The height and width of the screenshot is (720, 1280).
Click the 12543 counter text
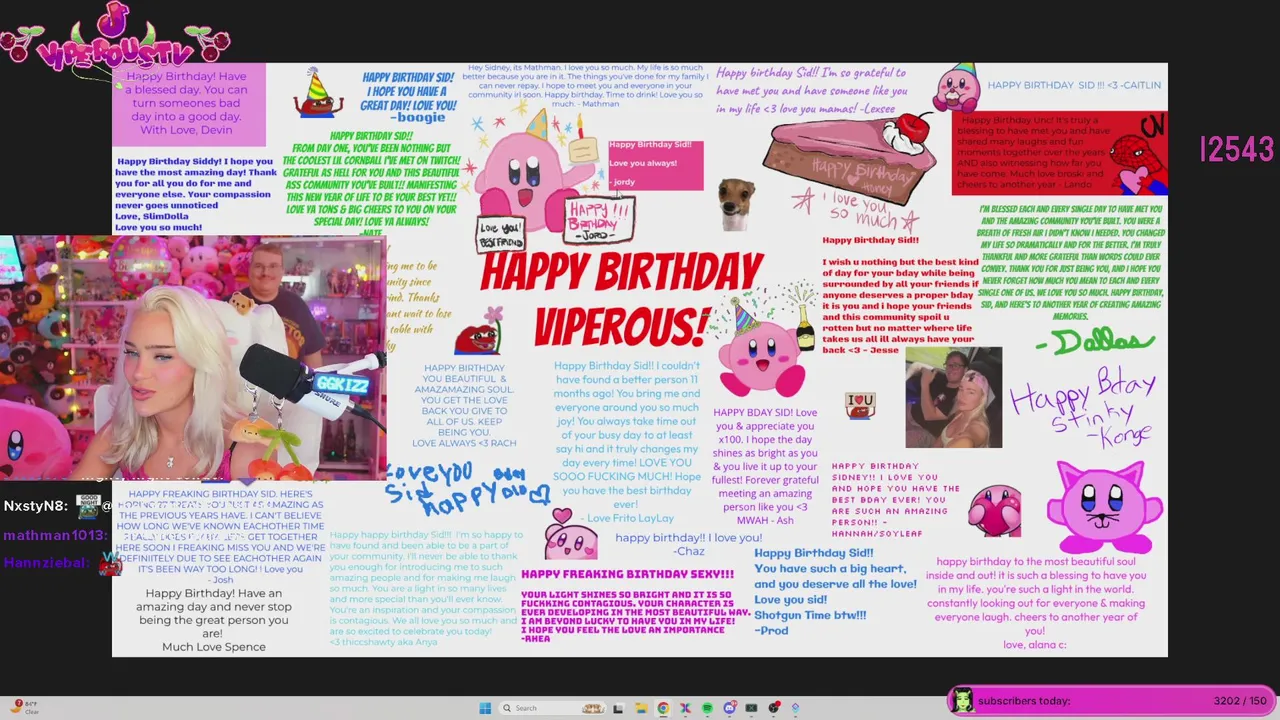(x=1237, y=150)
